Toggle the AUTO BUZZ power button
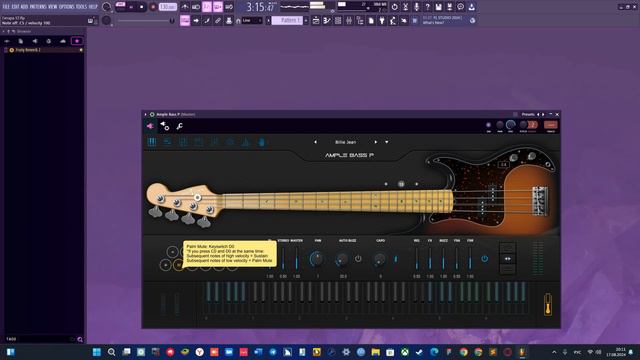This screenshot has width=640, height=360. tap(358, 259)
